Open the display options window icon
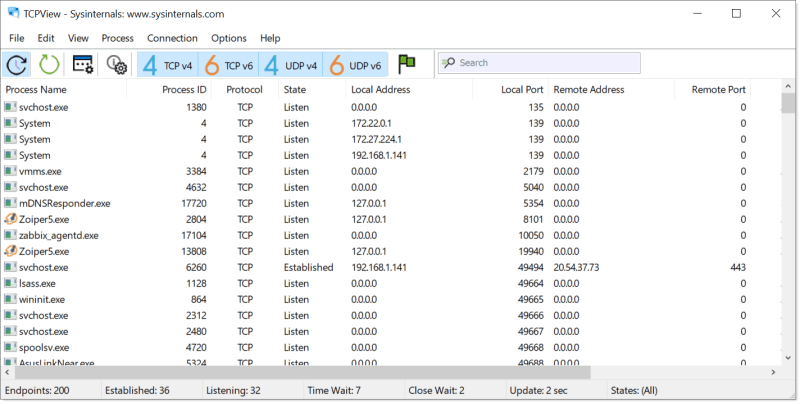The image size is (800, 404). click(x=83, y=64)
